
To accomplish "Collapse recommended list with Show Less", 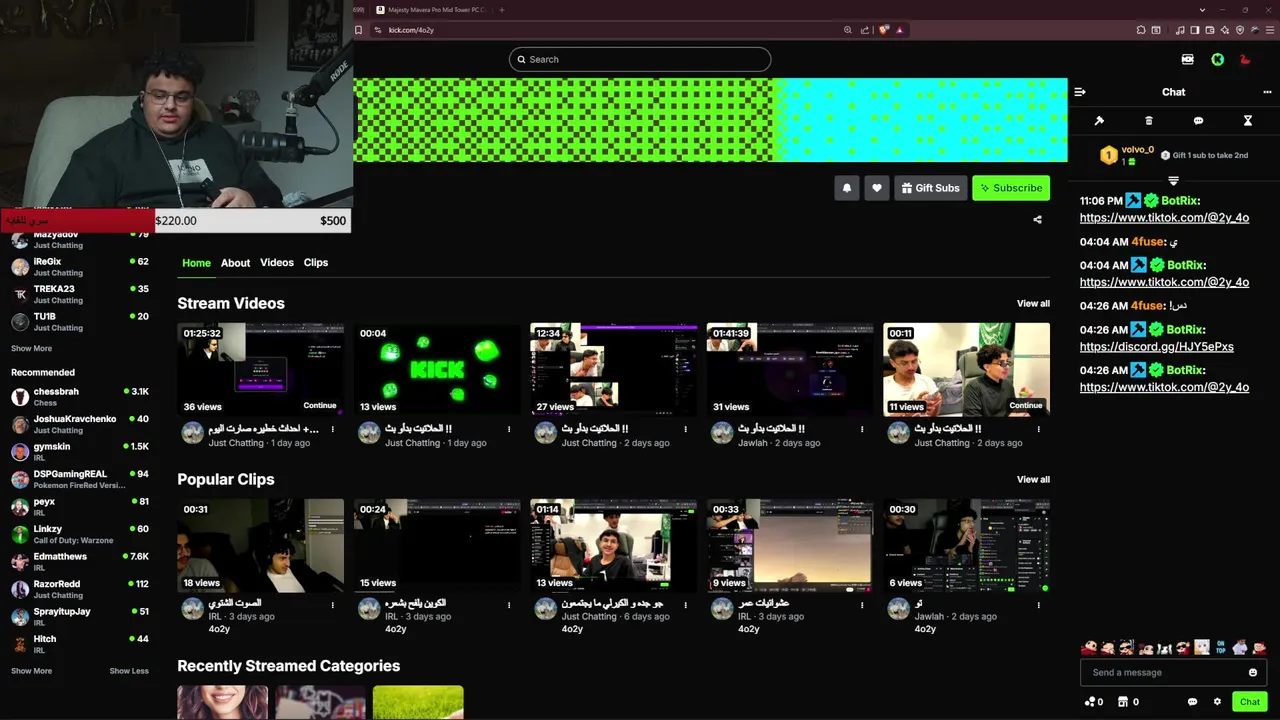I will 129,671.
